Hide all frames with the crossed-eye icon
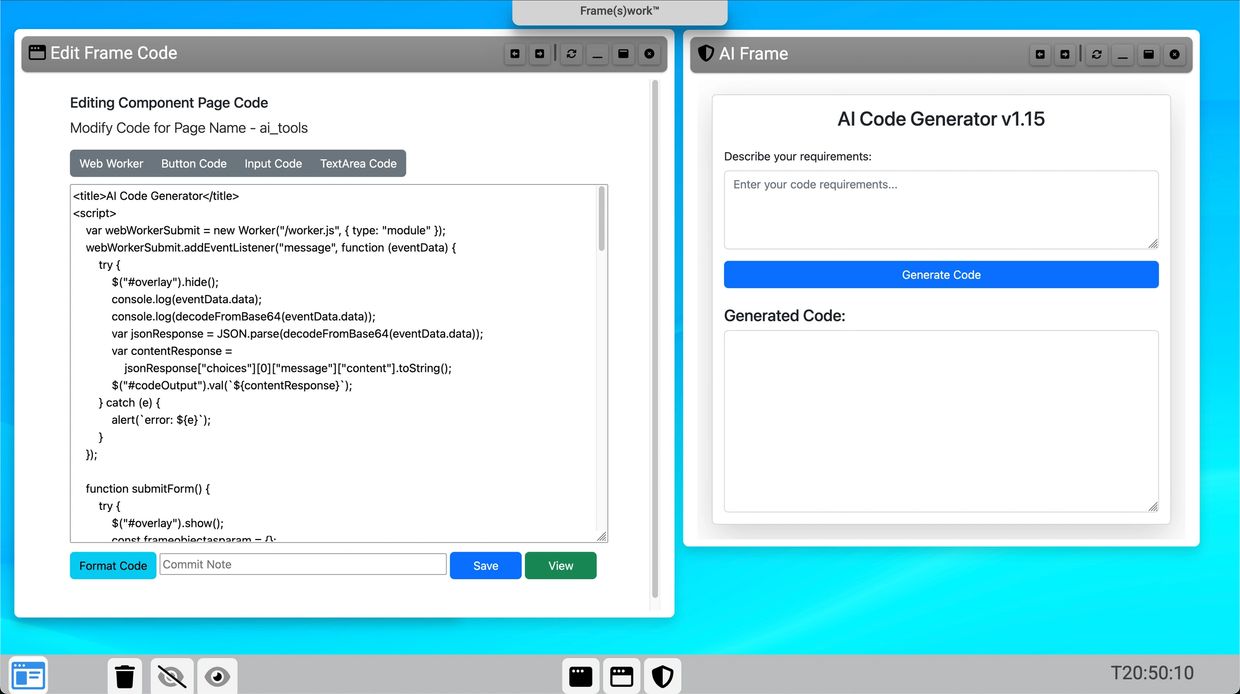1240x694 pixels. (x=172, y=677)
